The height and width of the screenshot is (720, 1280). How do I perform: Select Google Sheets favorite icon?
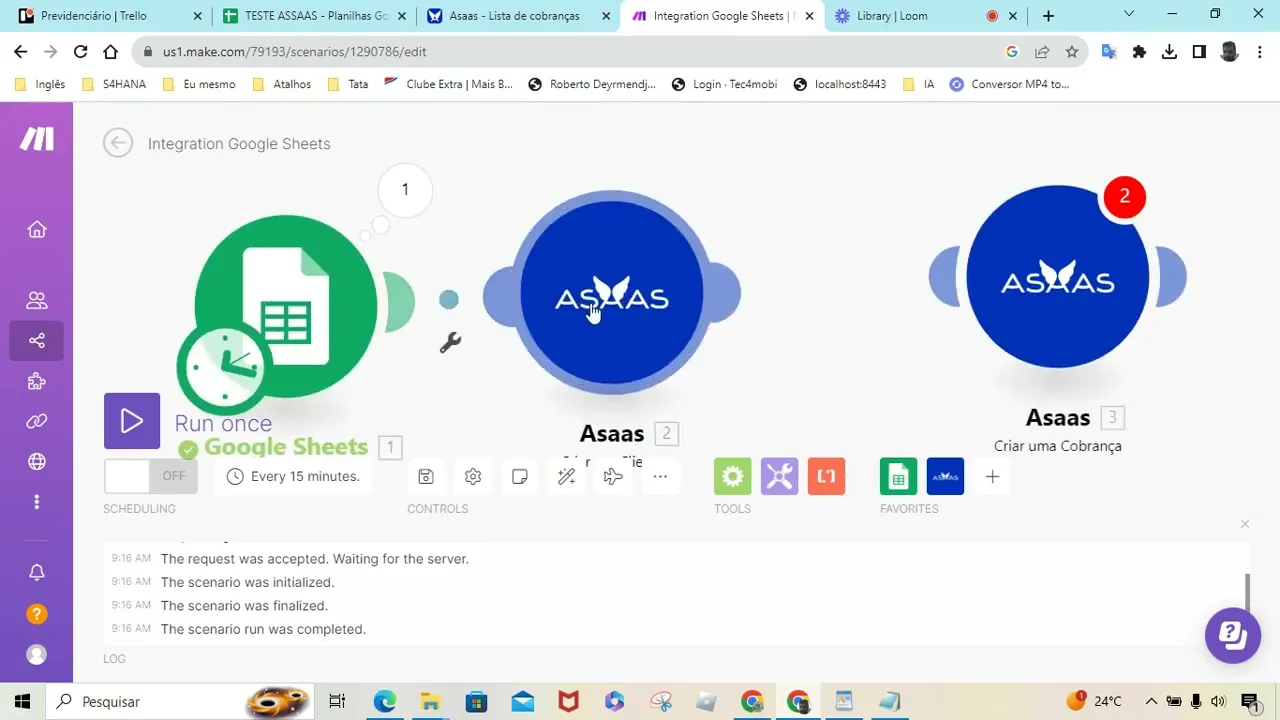(x=899, y=476)
